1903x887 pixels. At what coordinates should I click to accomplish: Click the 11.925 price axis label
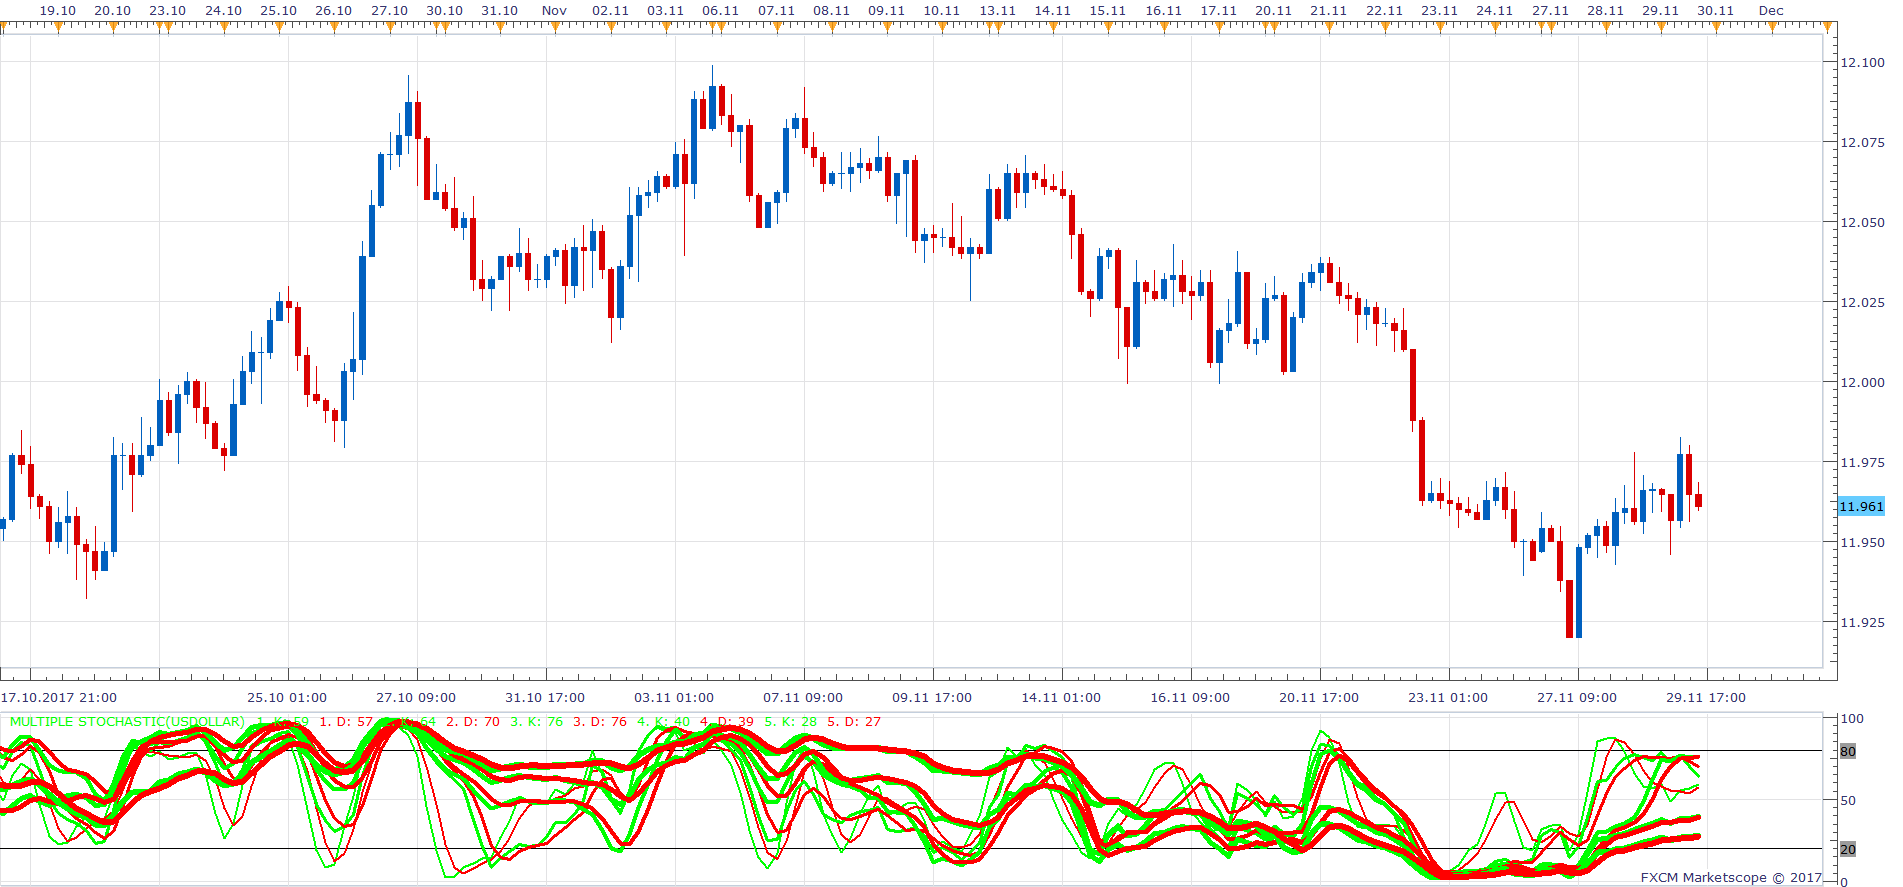(x=1862, y=622)
